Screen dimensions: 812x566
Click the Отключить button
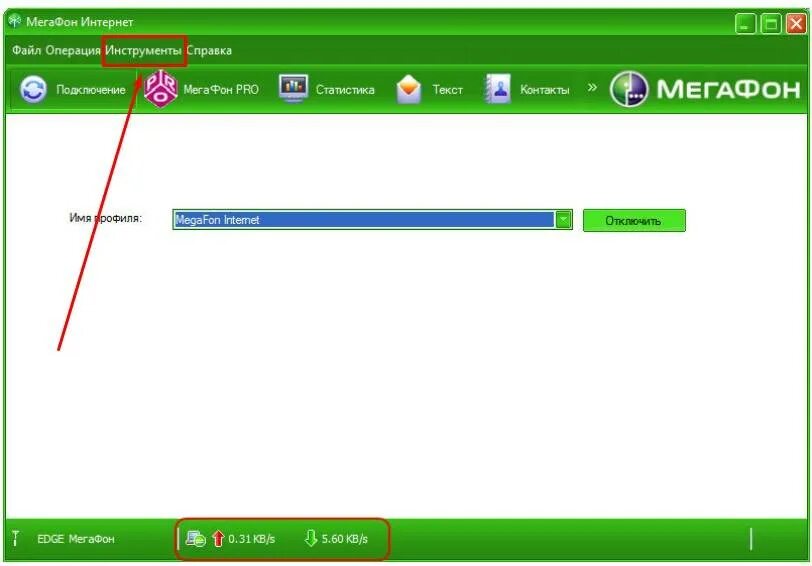[634, 221]
